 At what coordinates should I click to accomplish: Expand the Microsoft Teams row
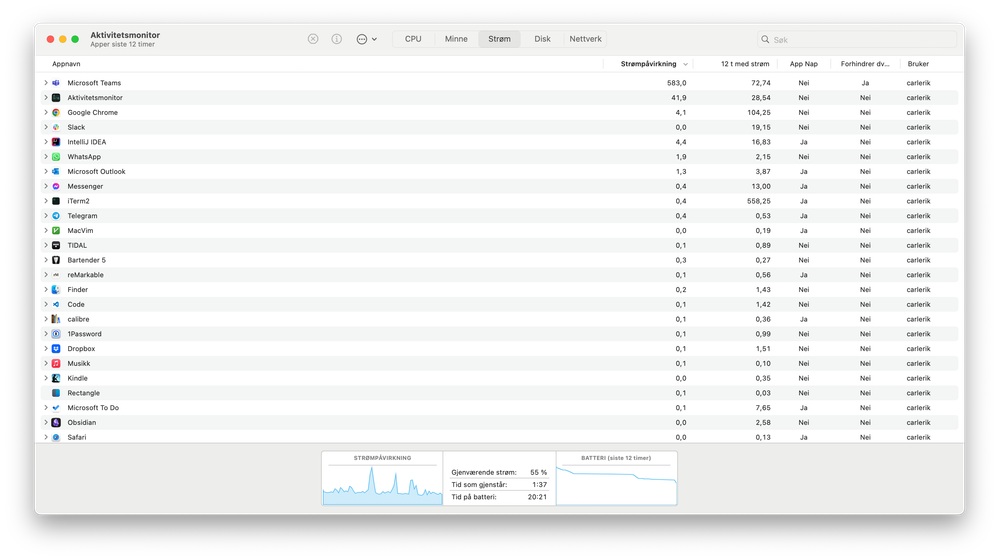pos(46,83)
